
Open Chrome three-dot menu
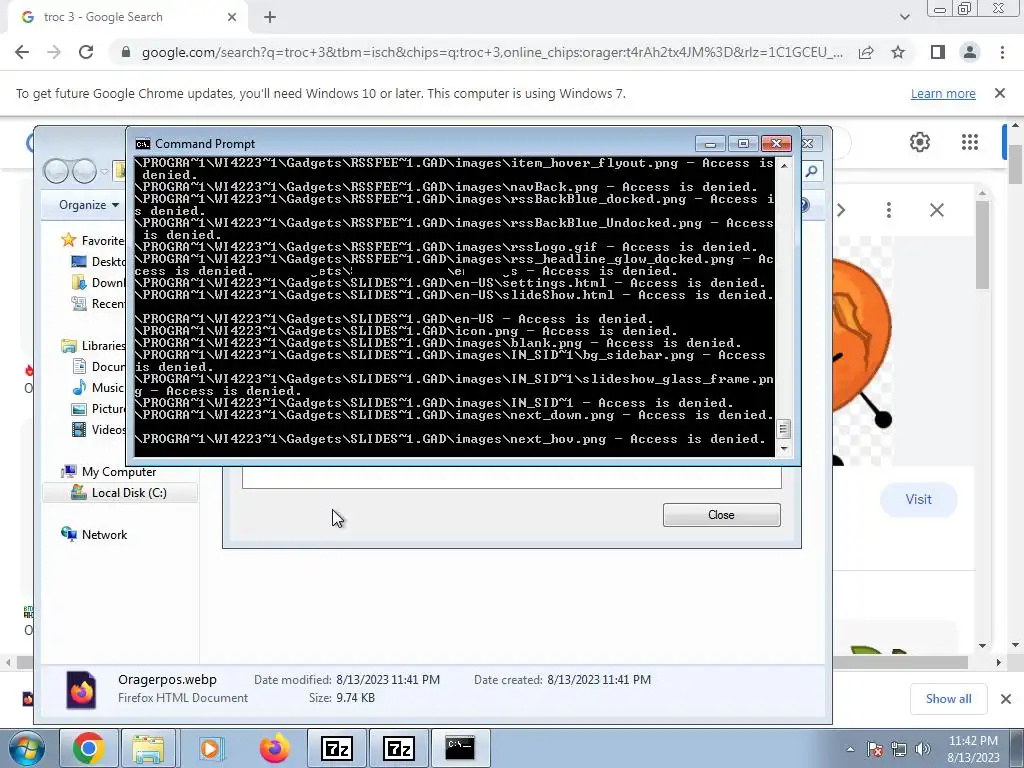1002,52
